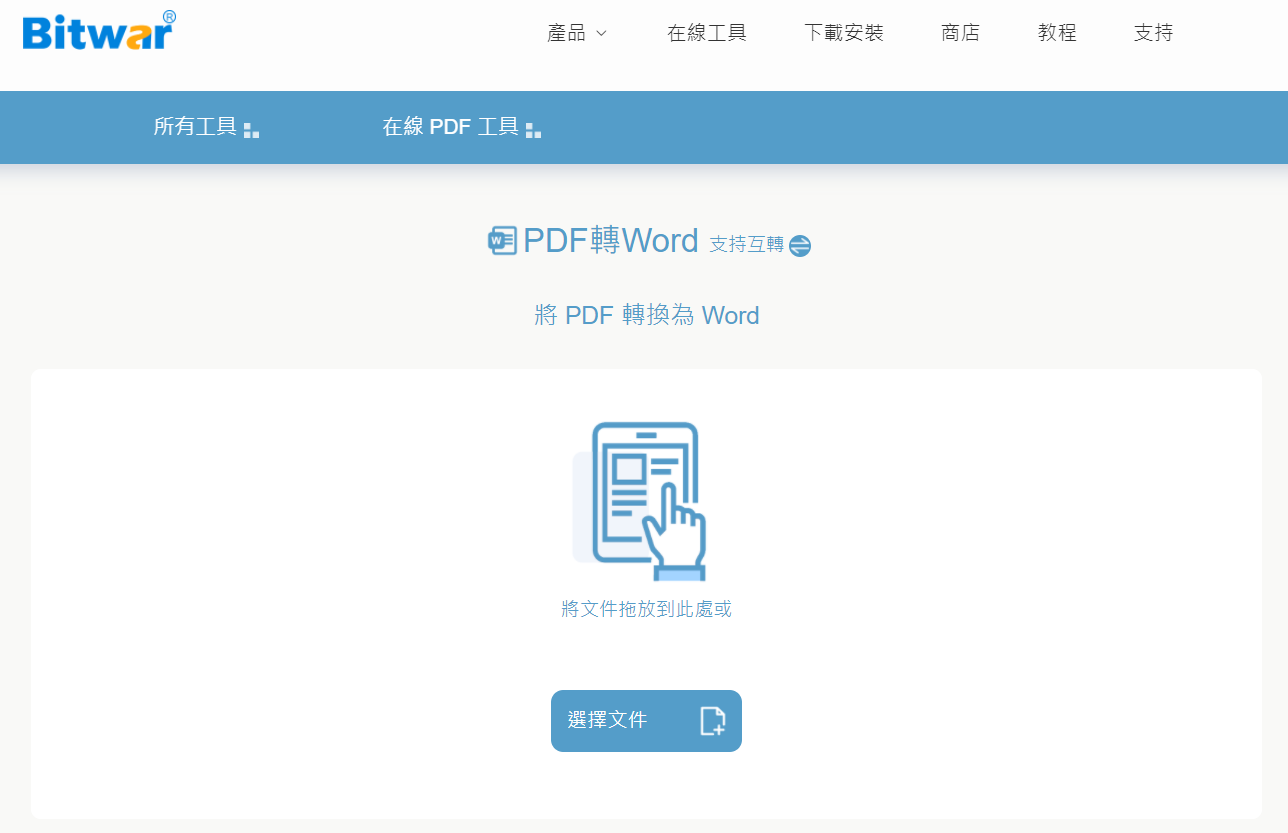Click the Bitwar logo

coord(98,32)
